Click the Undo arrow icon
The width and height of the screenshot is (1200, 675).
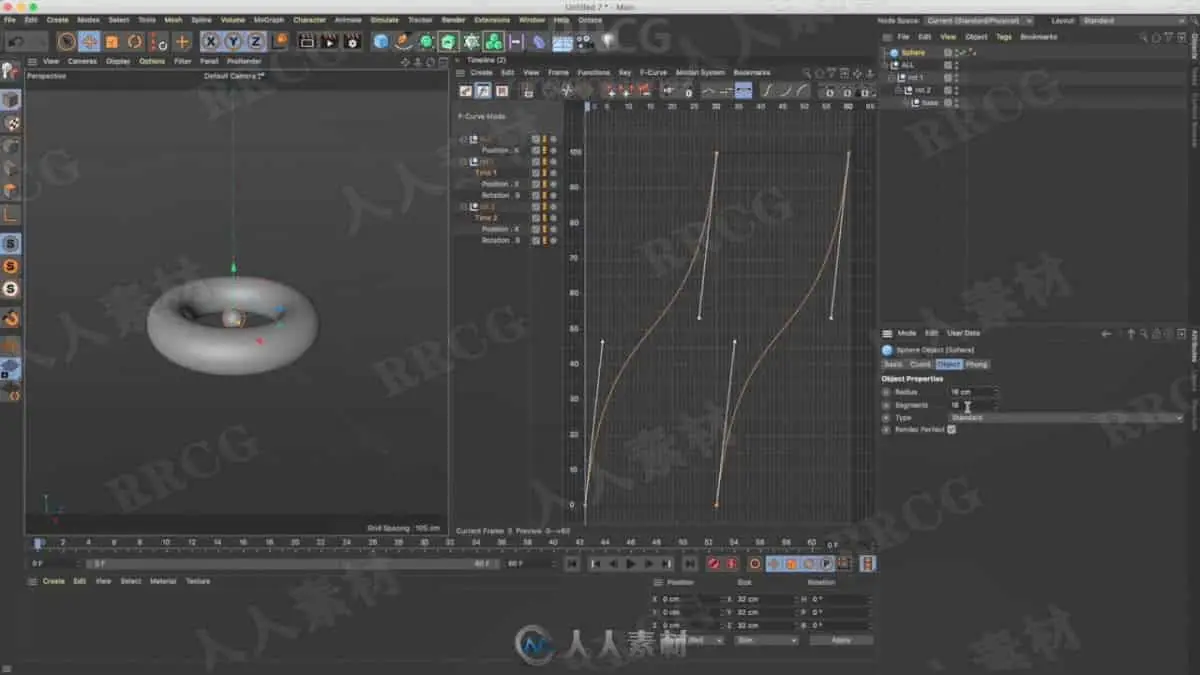14,42
